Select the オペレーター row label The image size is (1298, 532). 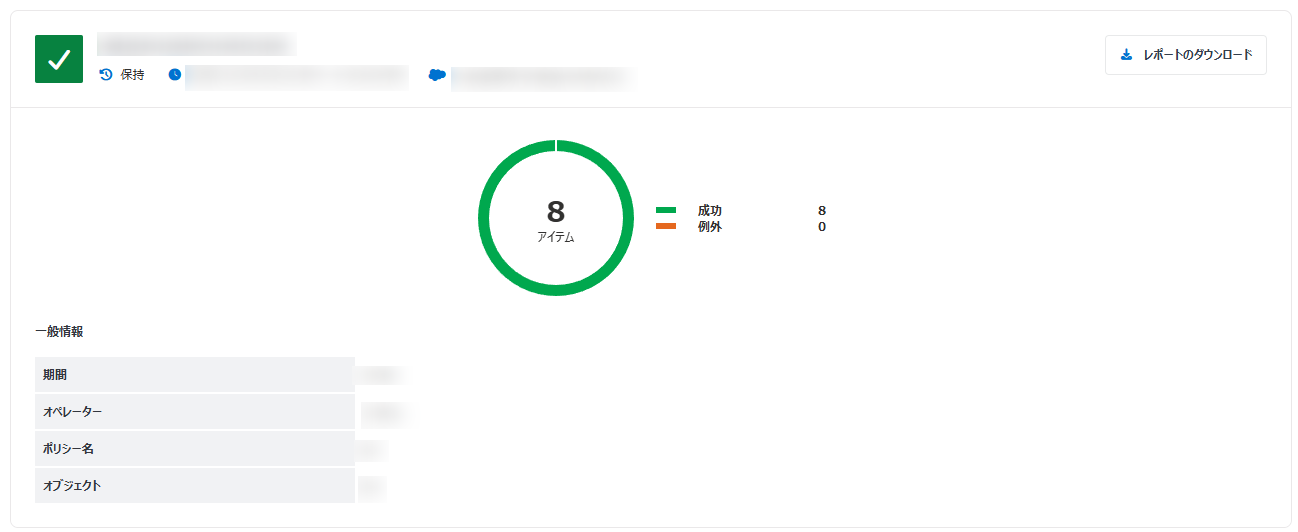point(72,412)
